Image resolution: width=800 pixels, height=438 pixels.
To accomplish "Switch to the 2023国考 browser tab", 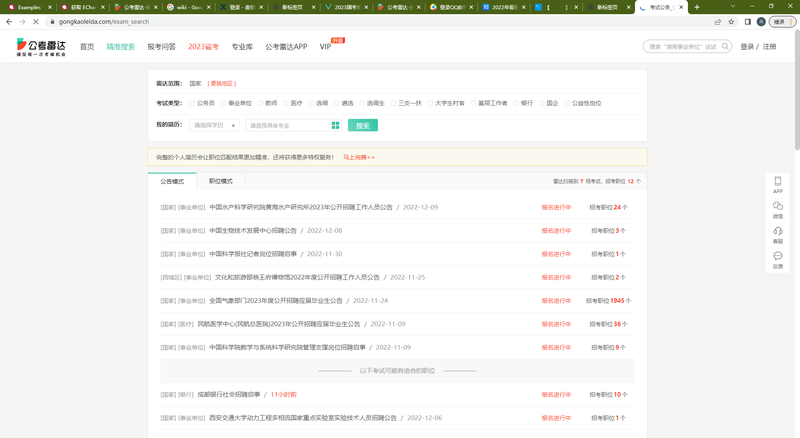I will pos(346,7).
